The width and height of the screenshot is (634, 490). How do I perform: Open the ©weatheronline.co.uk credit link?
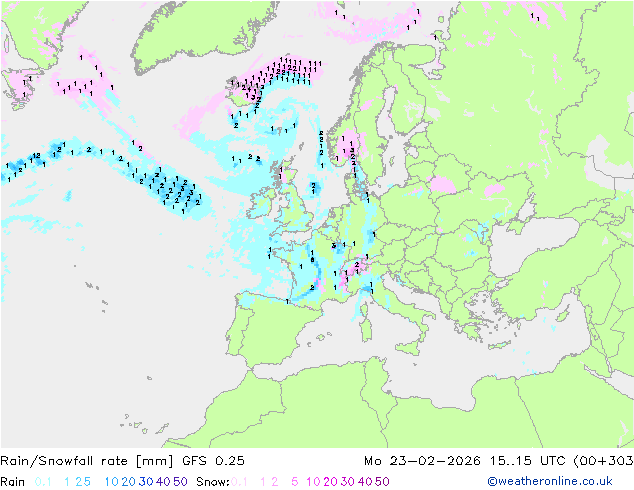550,482
